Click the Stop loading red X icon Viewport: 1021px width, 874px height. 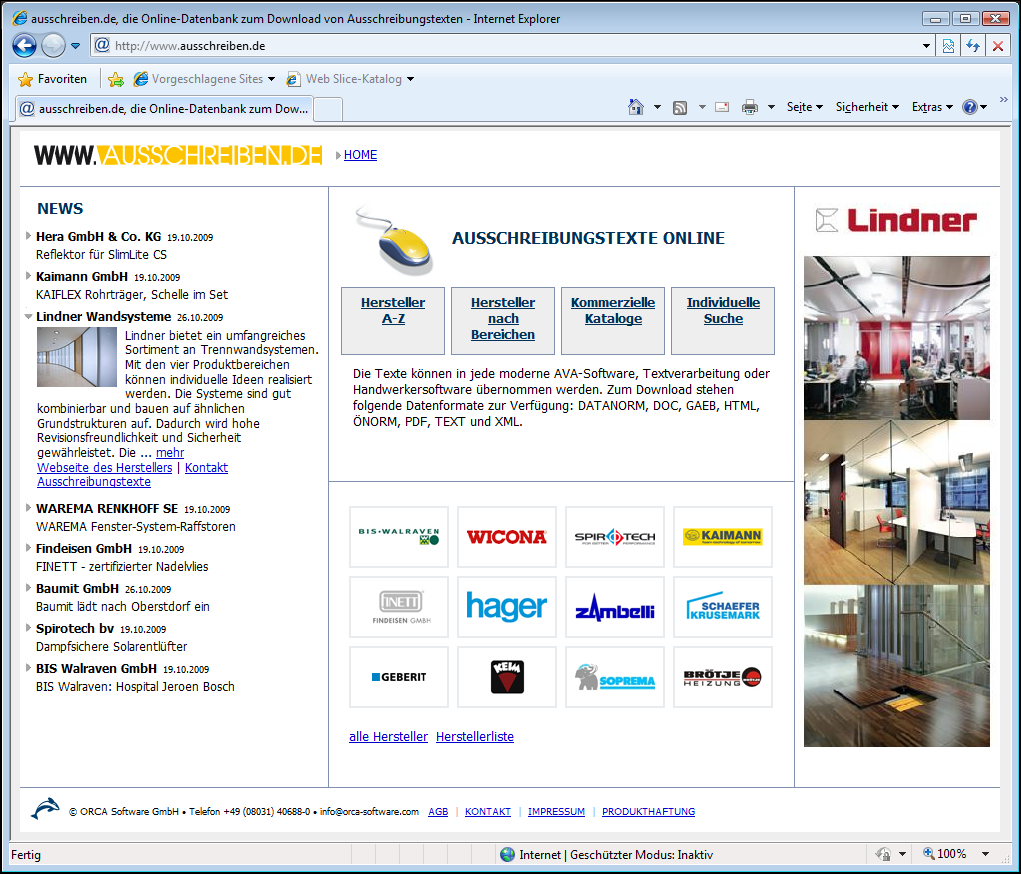pos(997,46)
